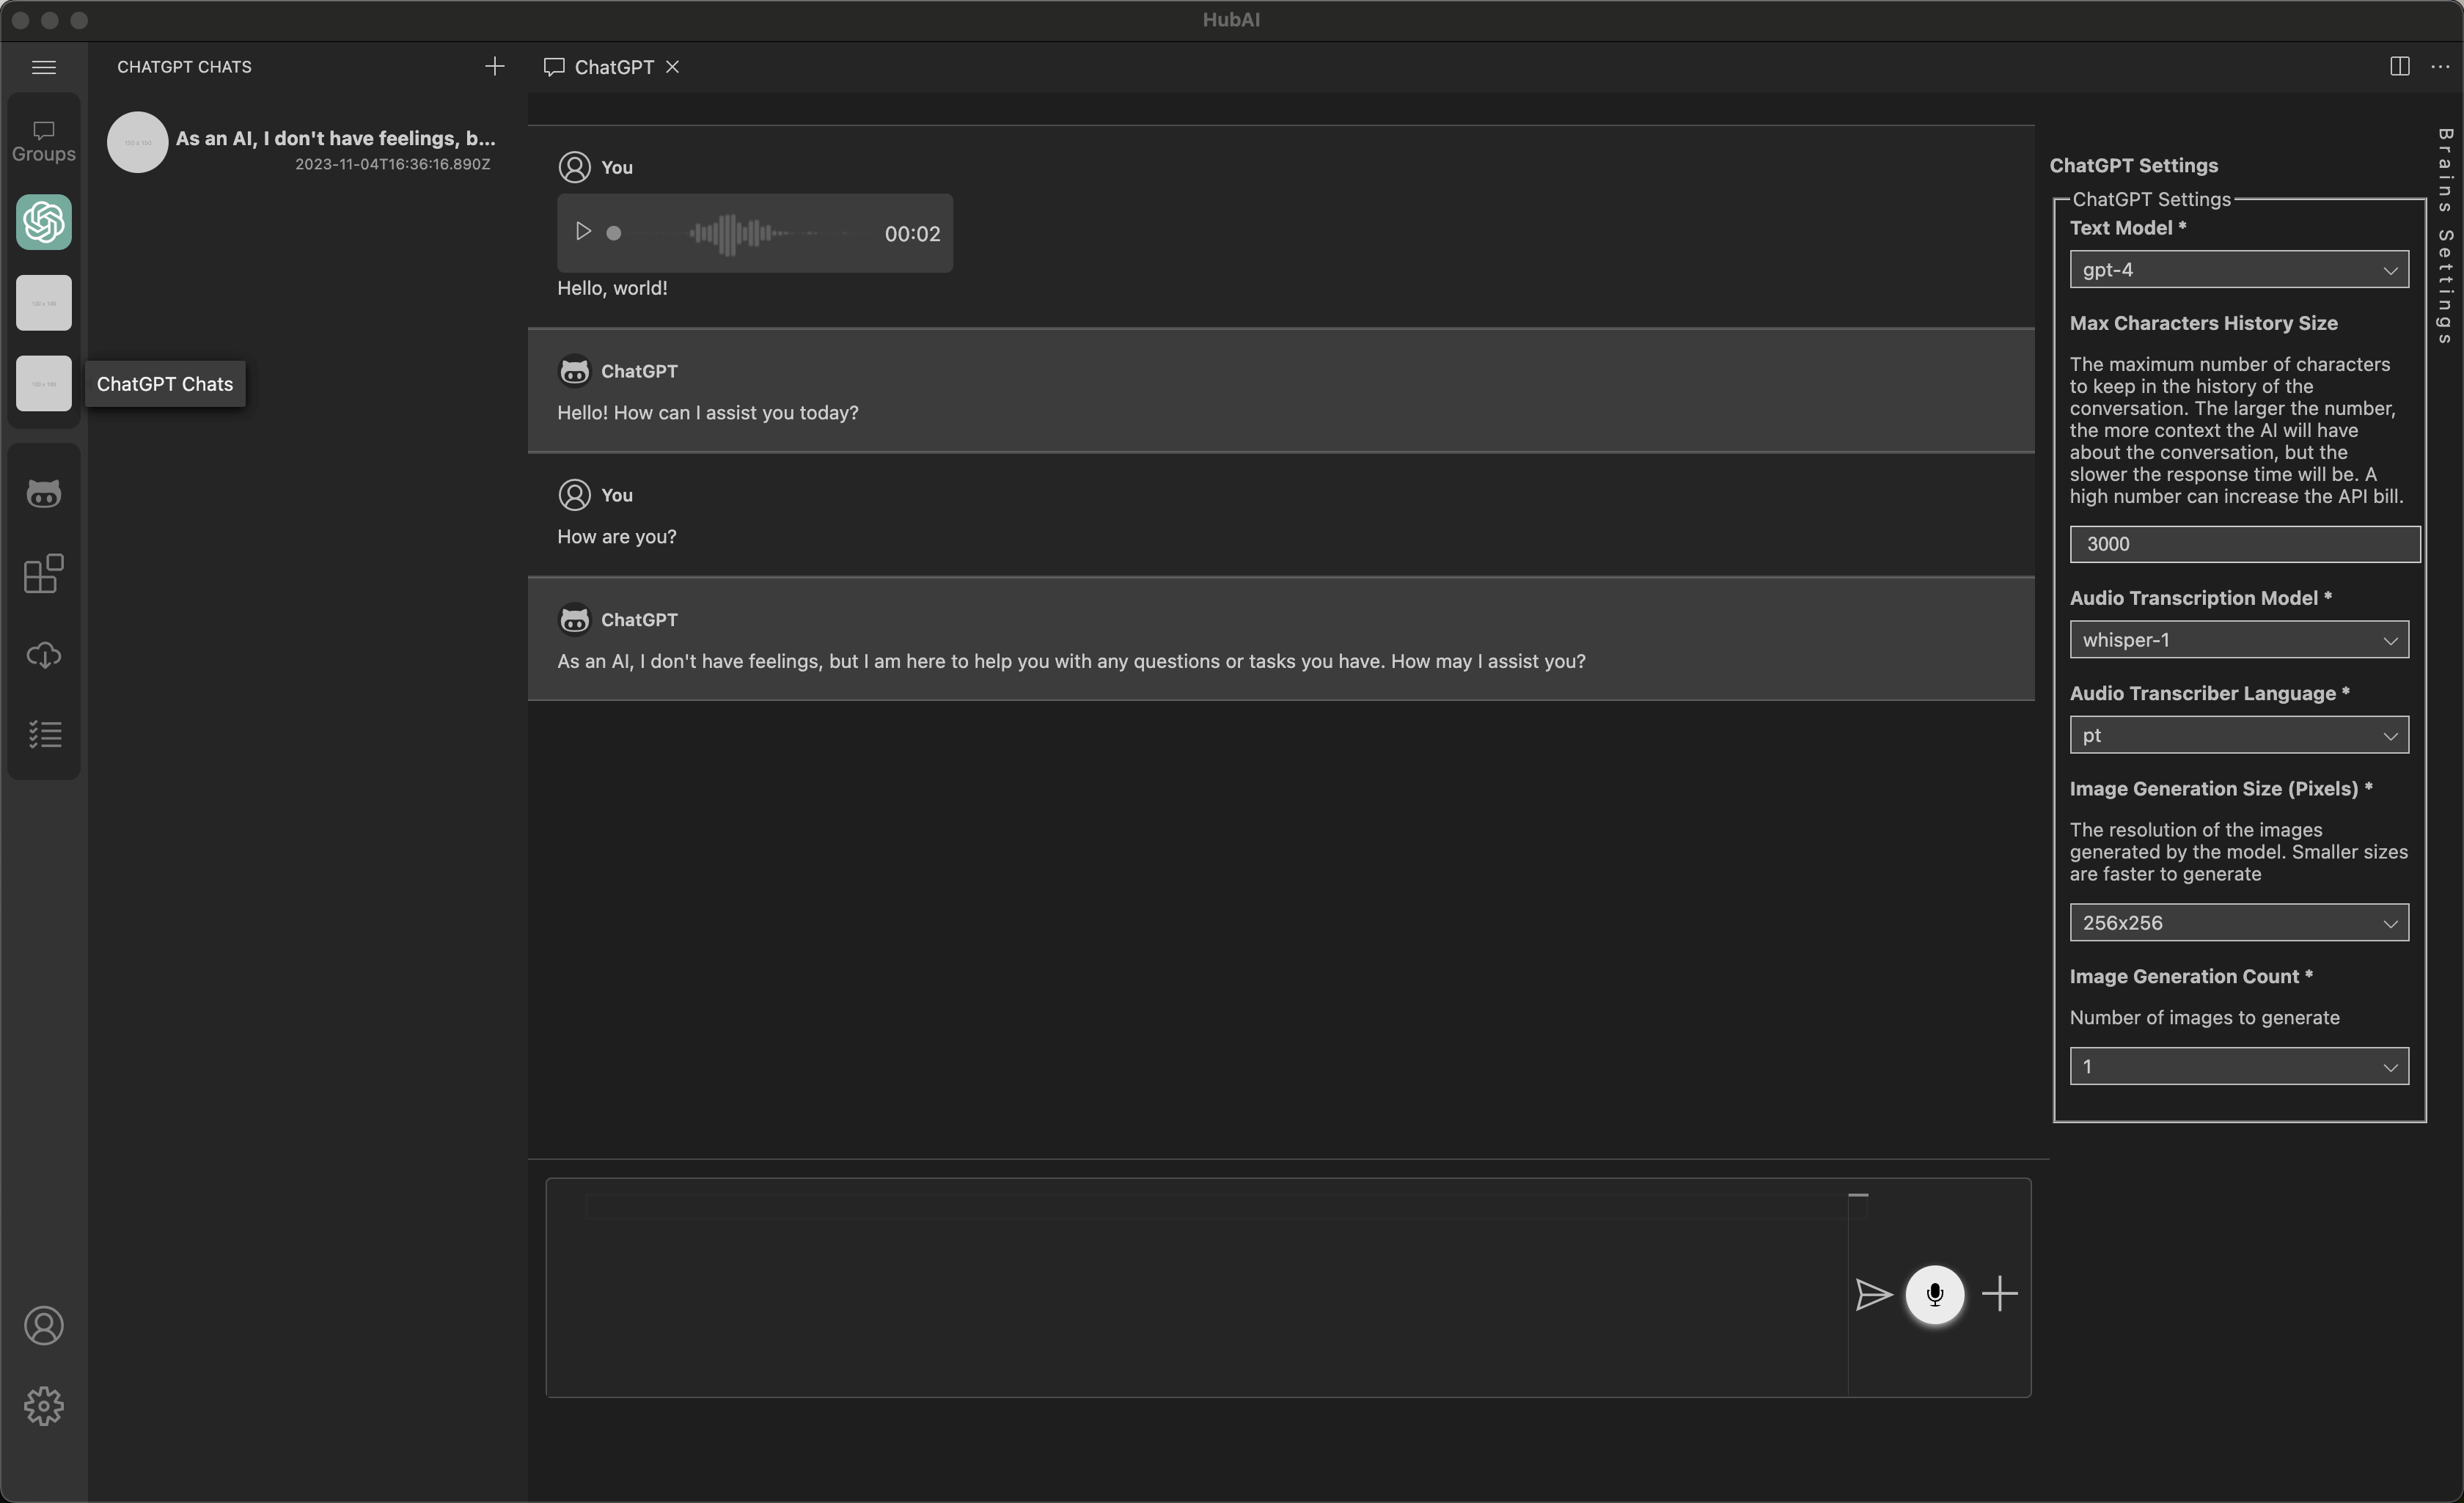Select the second placeholder brain thumbnail below ChatGPT
Viewport: 2464px width, 1503px height.
pyautogui.click(x=44, y=303)
